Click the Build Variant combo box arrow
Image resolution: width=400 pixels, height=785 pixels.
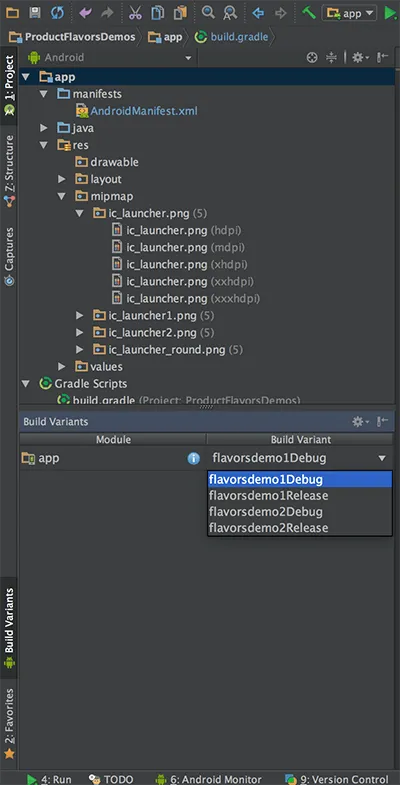tap(382, 458)
